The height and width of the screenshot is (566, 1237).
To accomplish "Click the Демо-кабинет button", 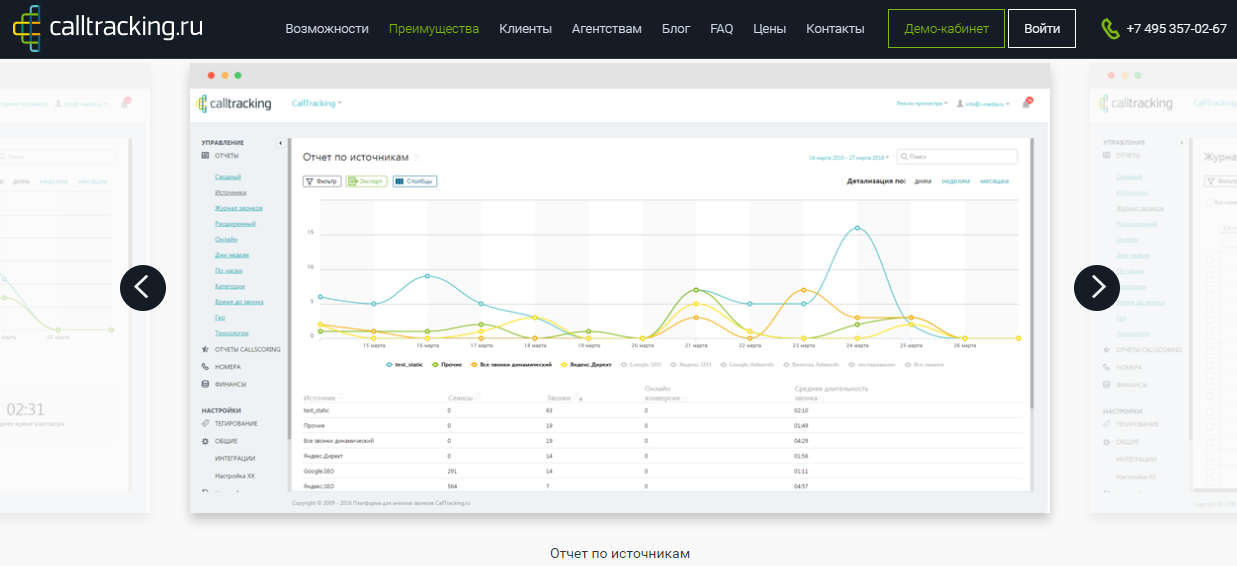I will click(945, 29).
